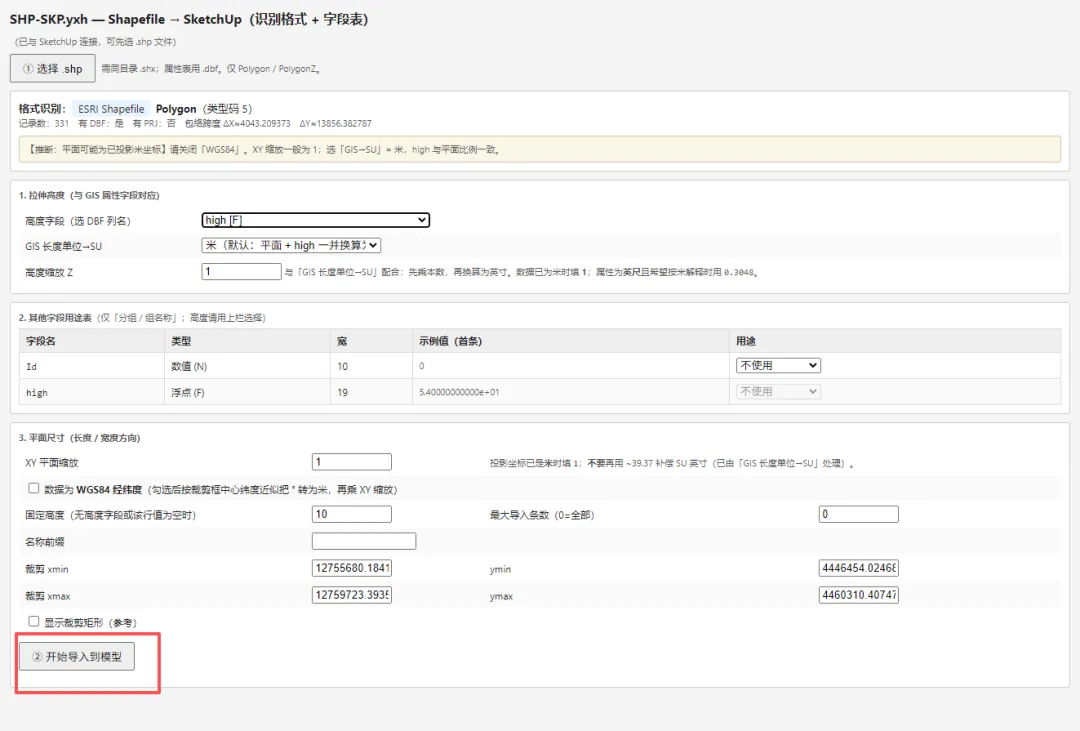
Task: Select the 裁剪 xmin value field
Action: click(x=352, y=568)
